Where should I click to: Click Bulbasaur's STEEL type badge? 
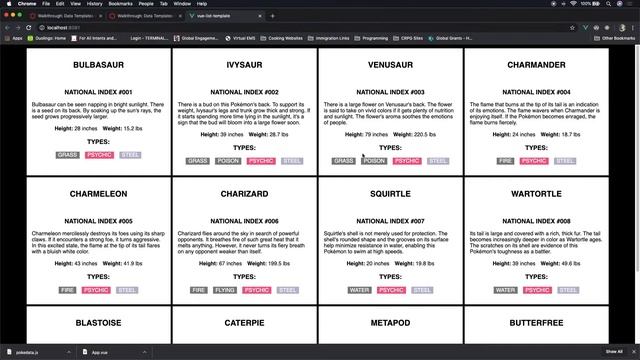tap(130, 155)
